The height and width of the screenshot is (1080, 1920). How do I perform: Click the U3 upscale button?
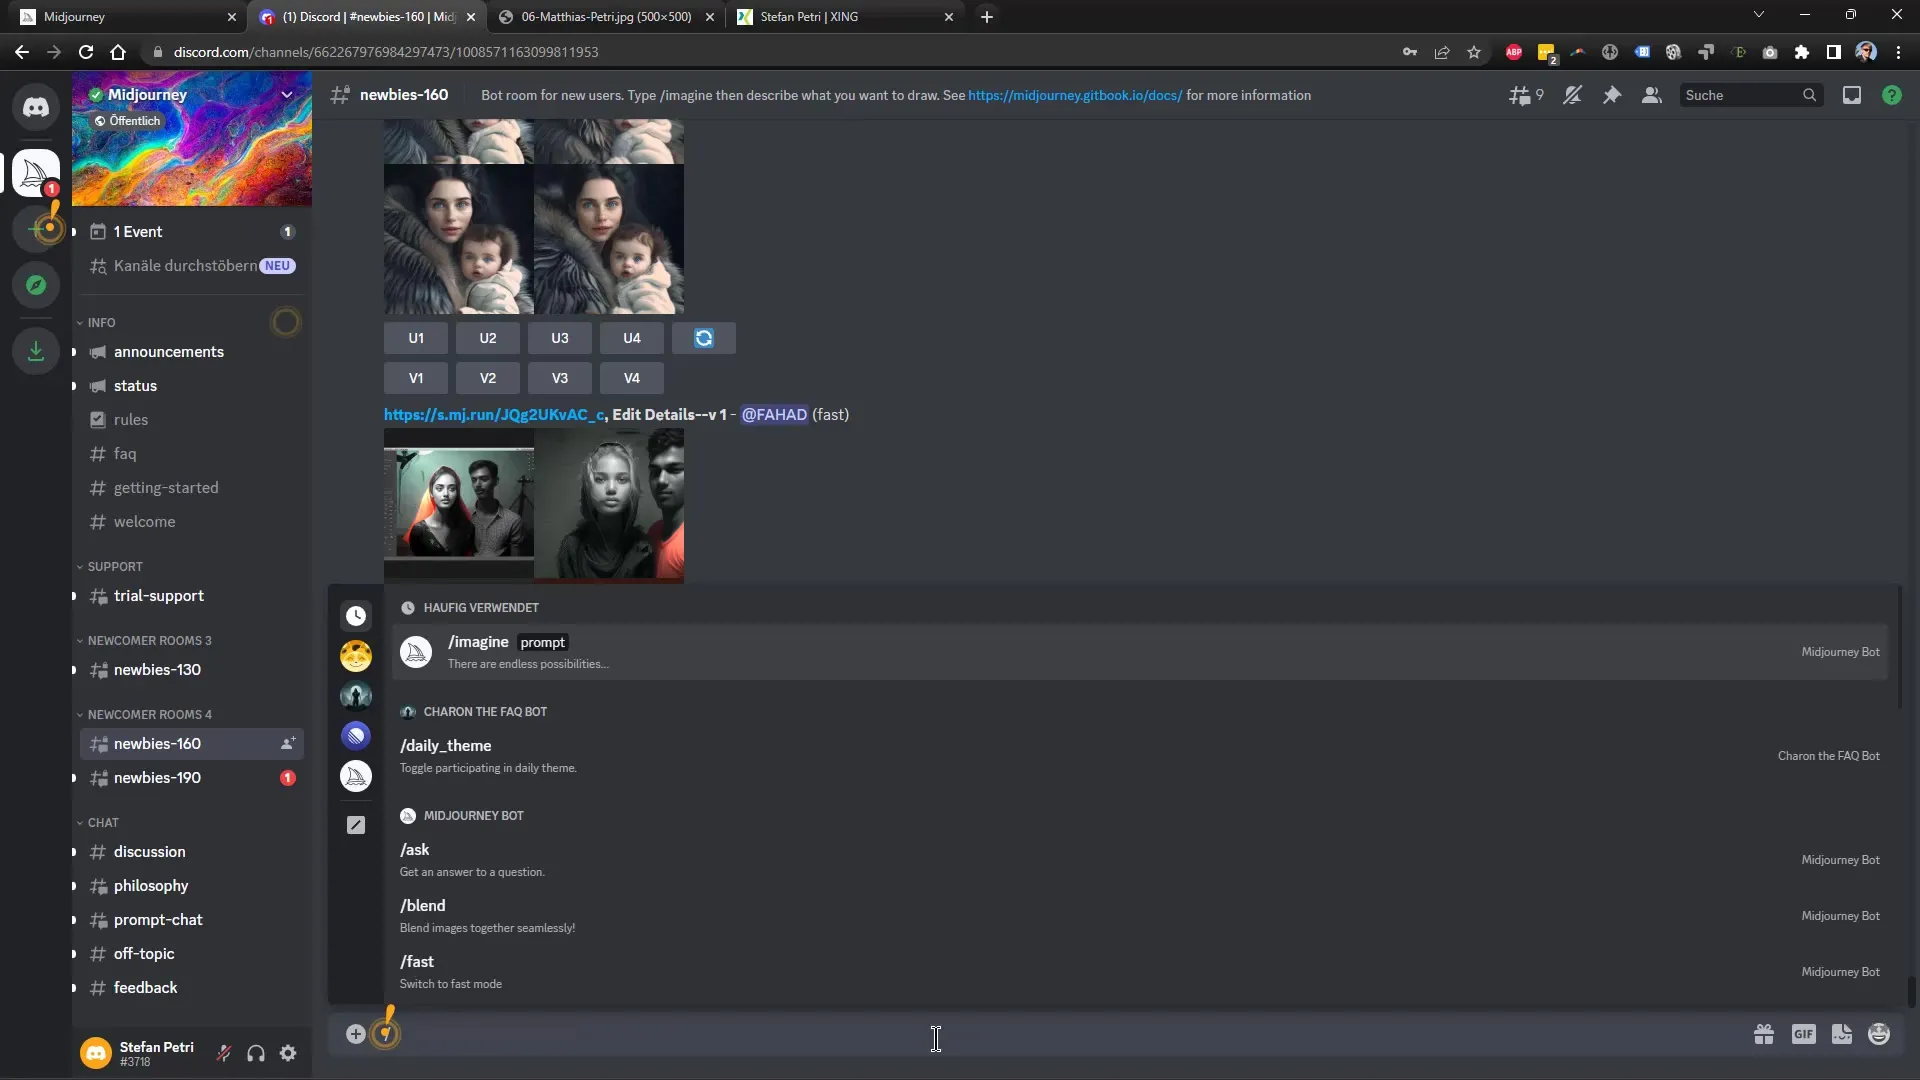click(559, 336)
